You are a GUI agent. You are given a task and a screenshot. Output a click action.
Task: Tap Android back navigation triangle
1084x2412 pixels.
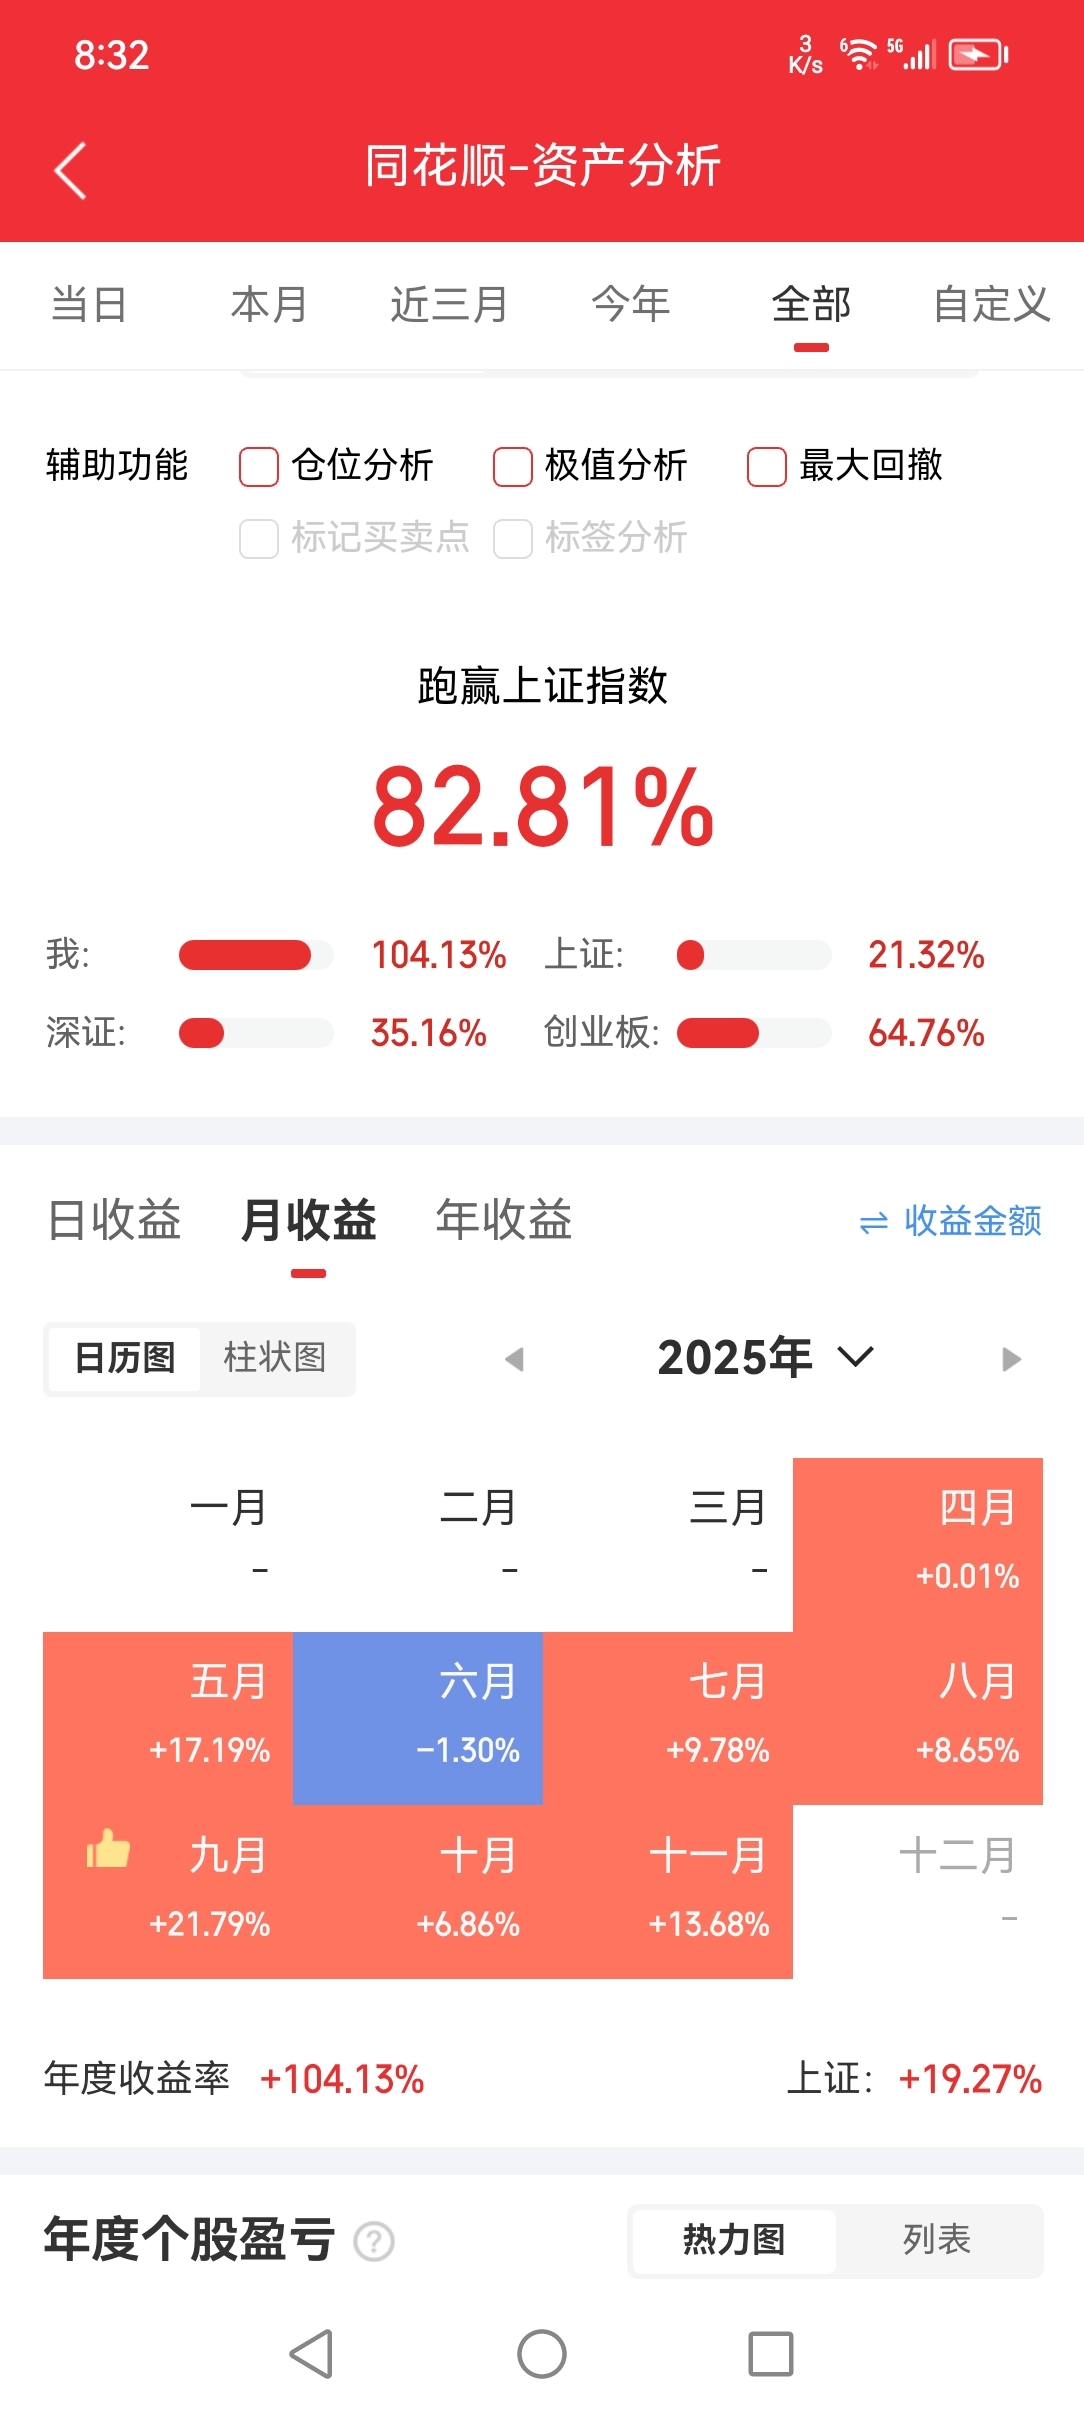coord(311,2354)
